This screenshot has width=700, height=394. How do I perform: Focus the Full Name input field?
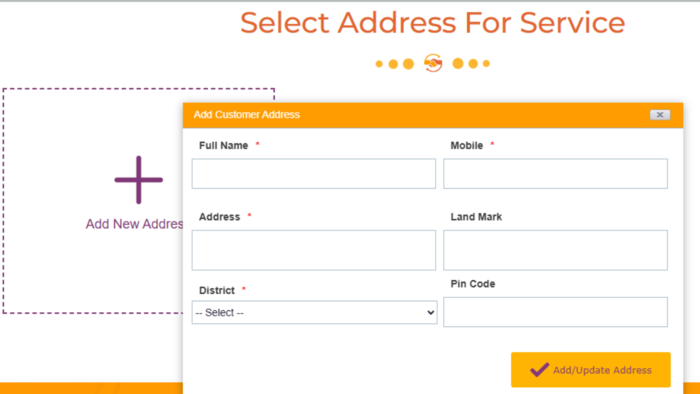314,174
